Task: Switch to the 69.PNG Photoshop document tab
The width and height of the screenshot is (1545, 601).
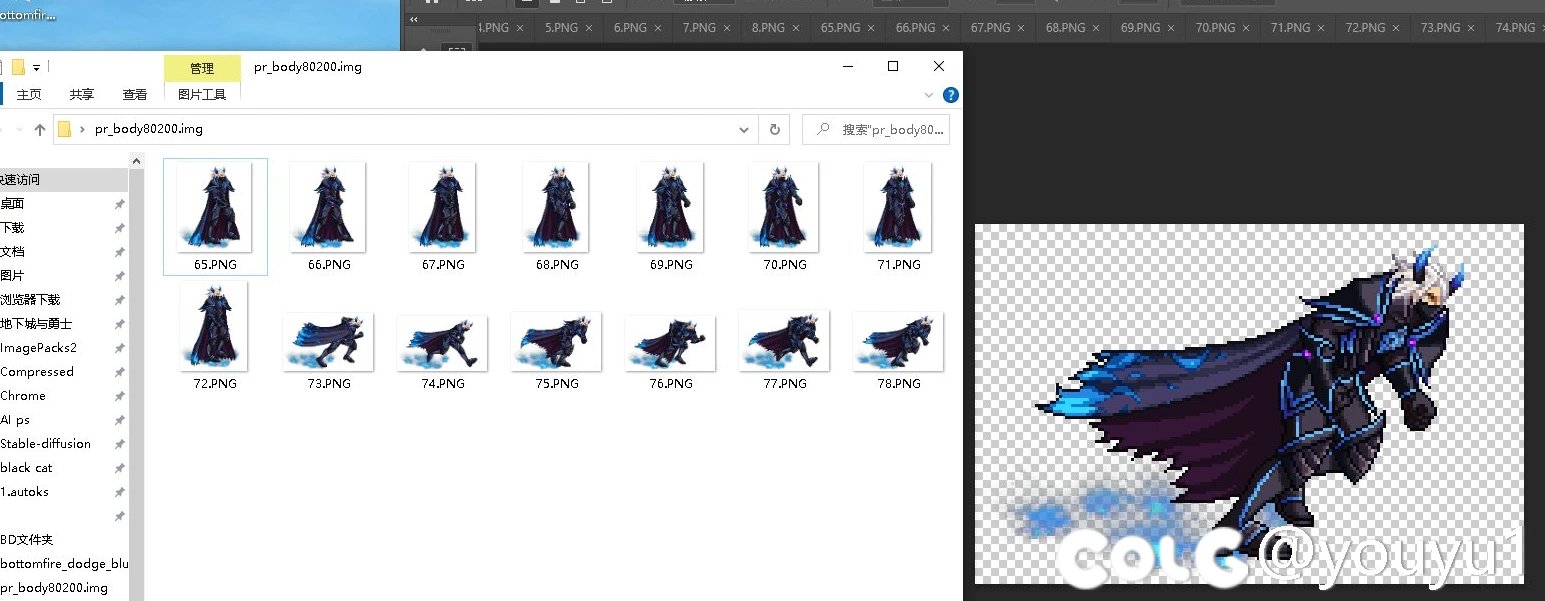Action: [x=1140, y=28]
